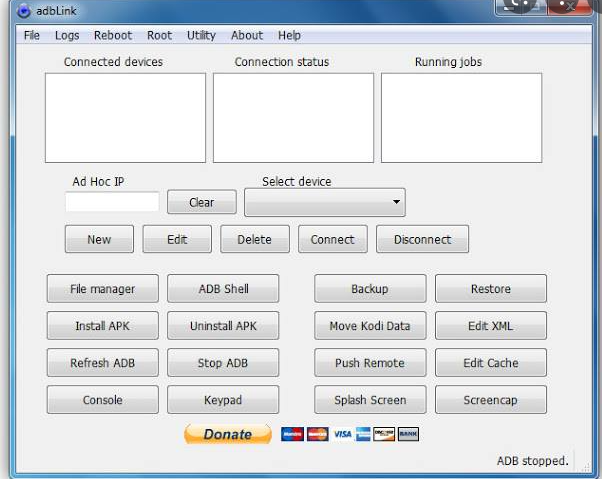Click the Move Kodi Data button

[x=370, y=325]
